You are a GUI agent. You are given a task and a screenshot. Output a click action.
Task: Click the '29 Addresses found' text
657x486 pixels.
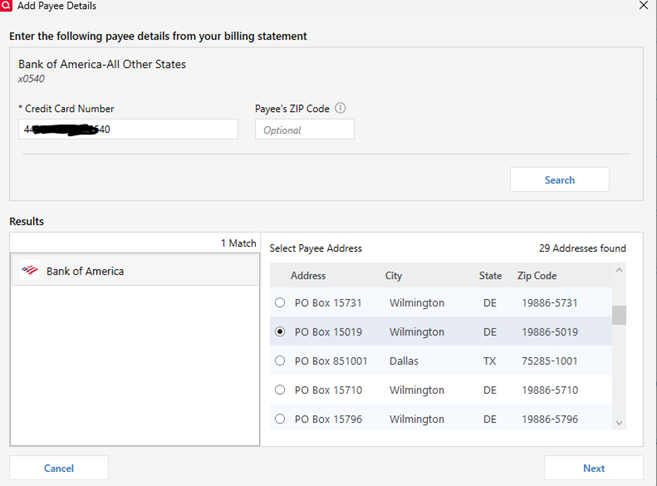pyautogui.click(x=582, y=248)
